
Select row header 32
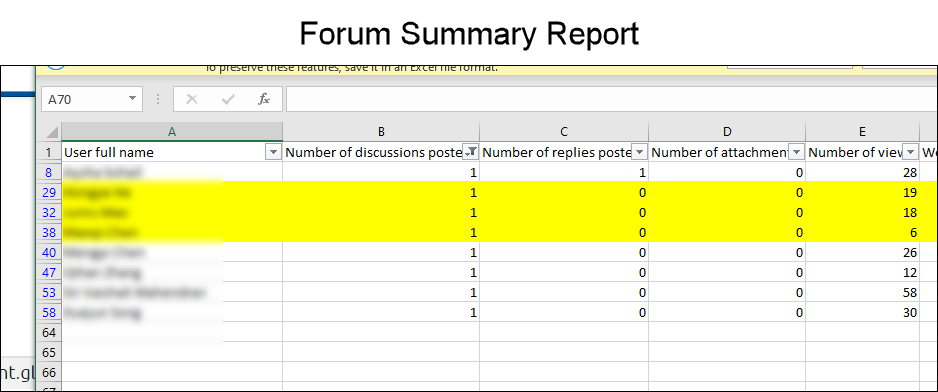click(49, 212)
